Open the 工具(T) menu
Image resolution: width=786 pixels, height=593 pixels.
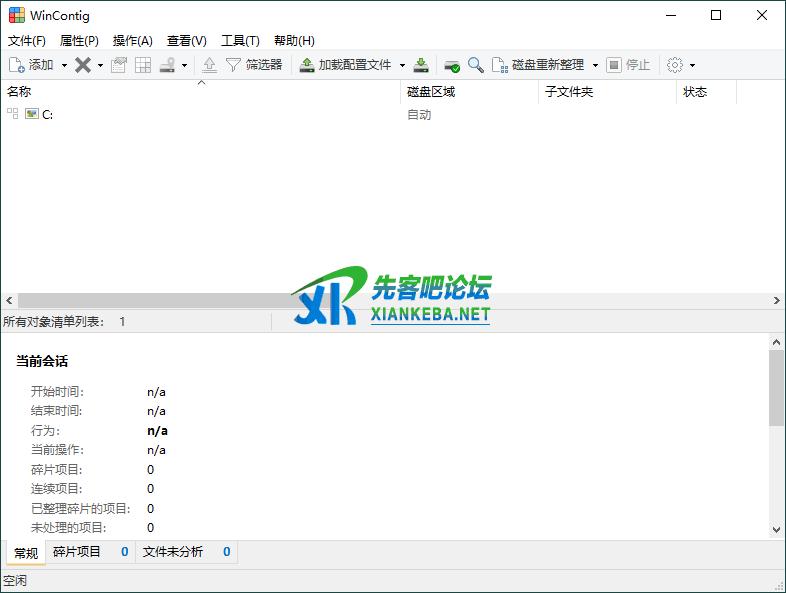pyautogui.click(x=240, y=41)
